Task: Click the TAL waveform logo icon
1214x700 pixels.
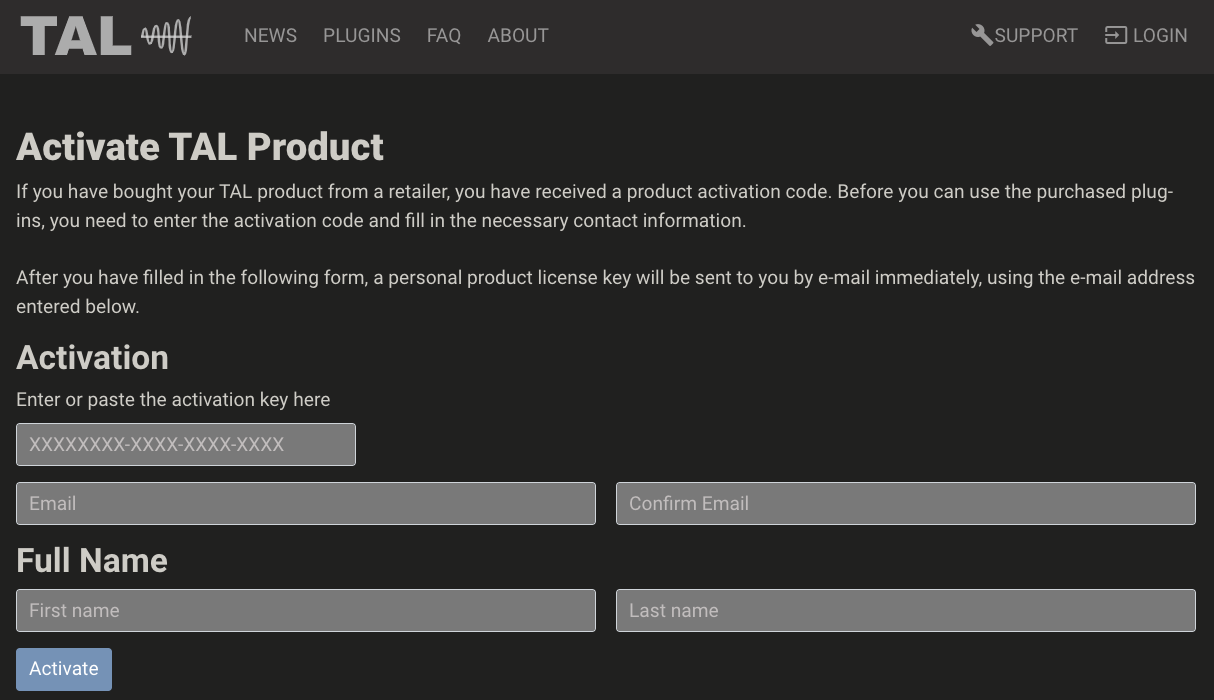Action: (163, 35)
